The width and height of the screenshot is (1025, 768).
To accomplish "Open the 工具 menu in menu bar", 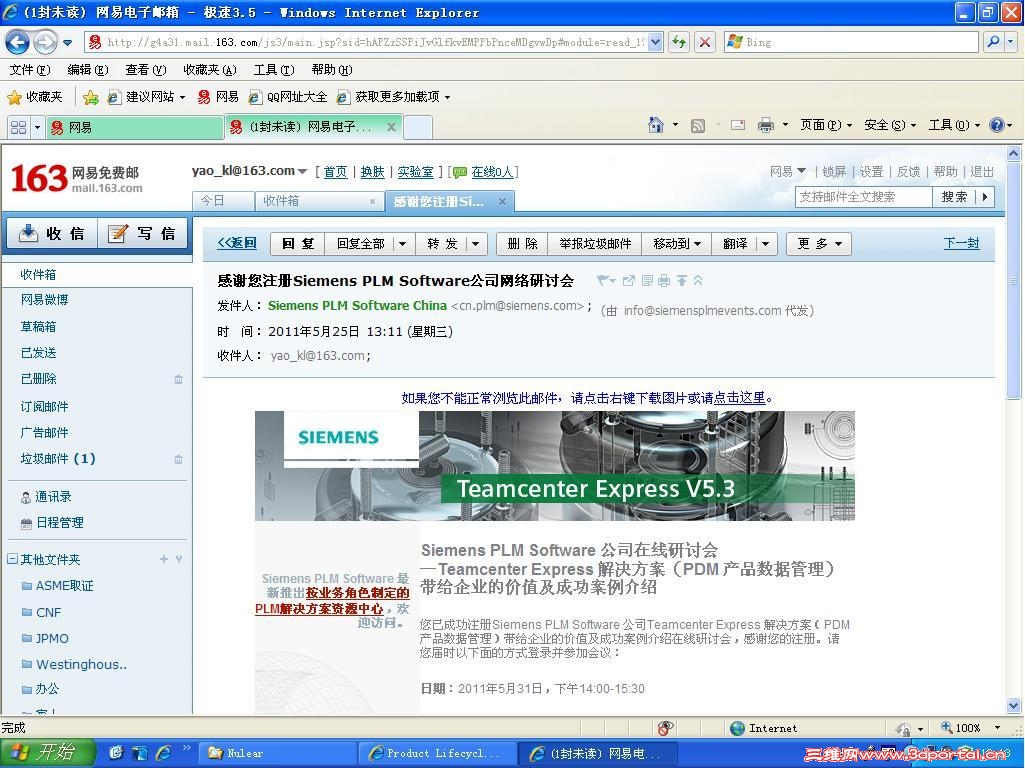I will 274,70.
